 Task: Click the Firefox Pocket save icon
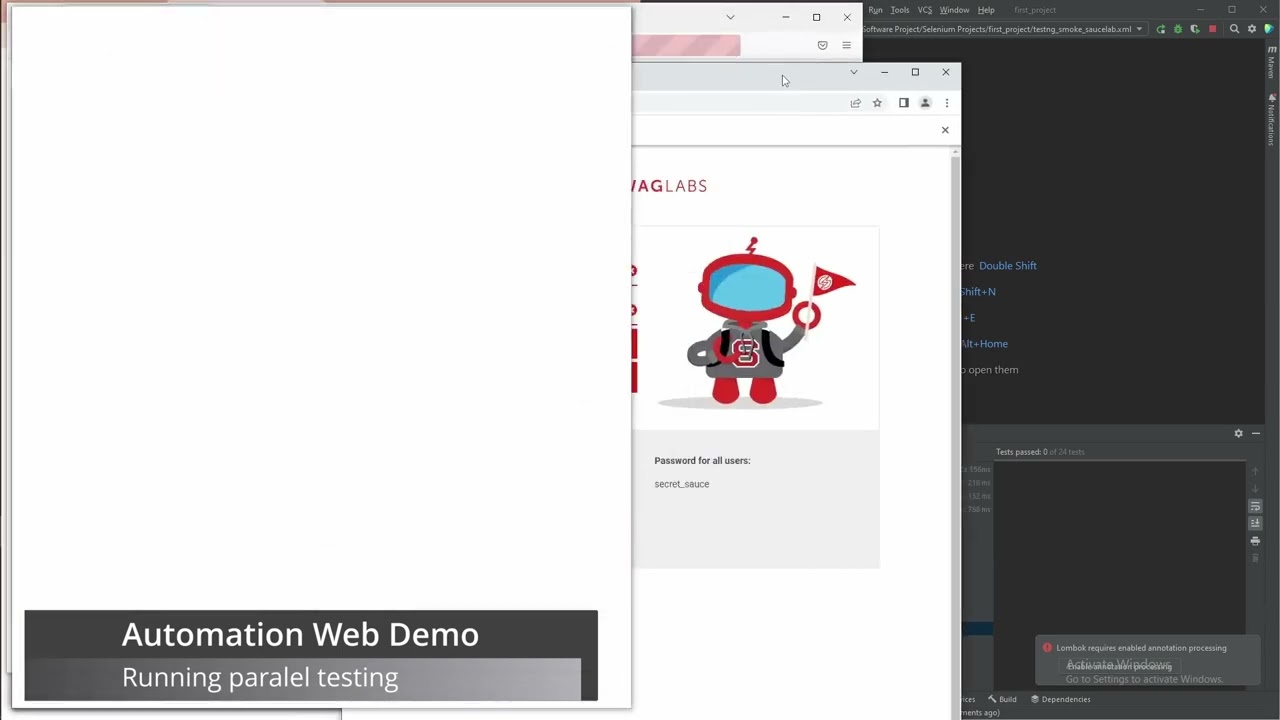[x=822, y=45]
